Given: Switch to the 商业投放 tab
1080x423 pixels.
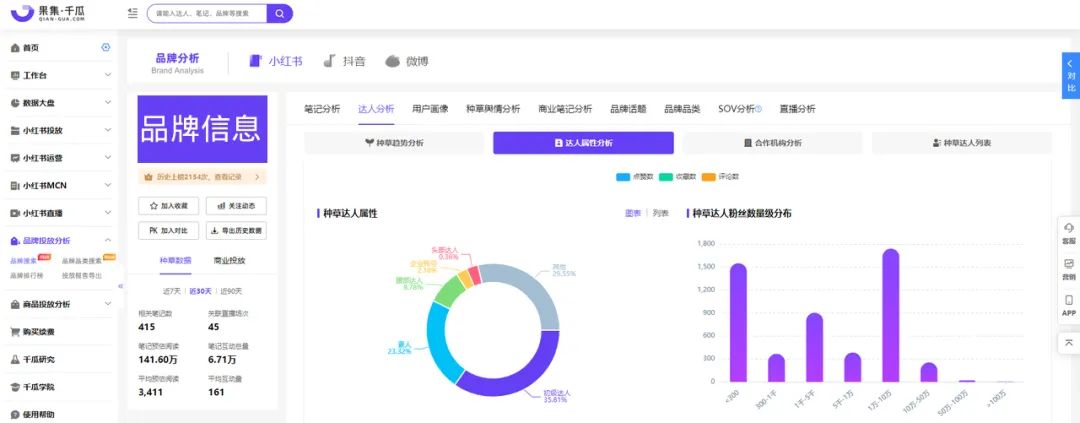Looking at the screenshot, I should point(229,261).
